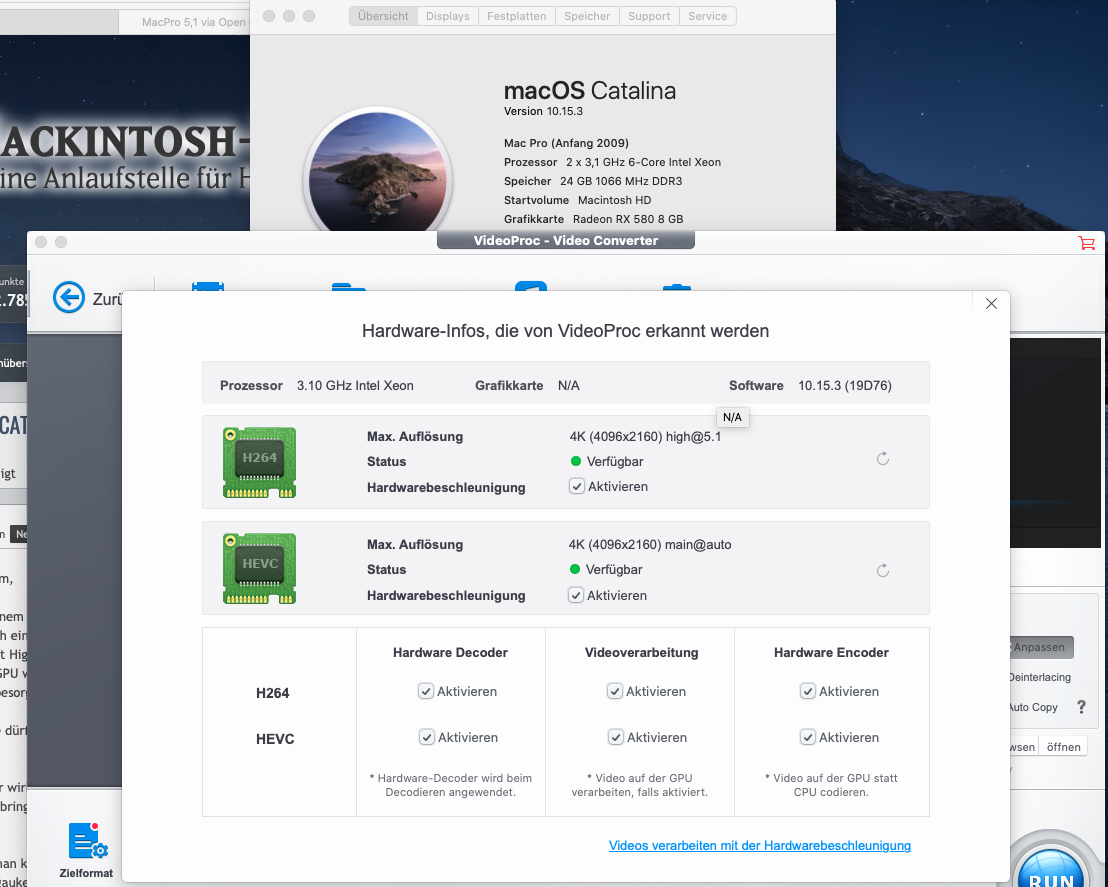Open the Displays tab

(x=447, y=16)
